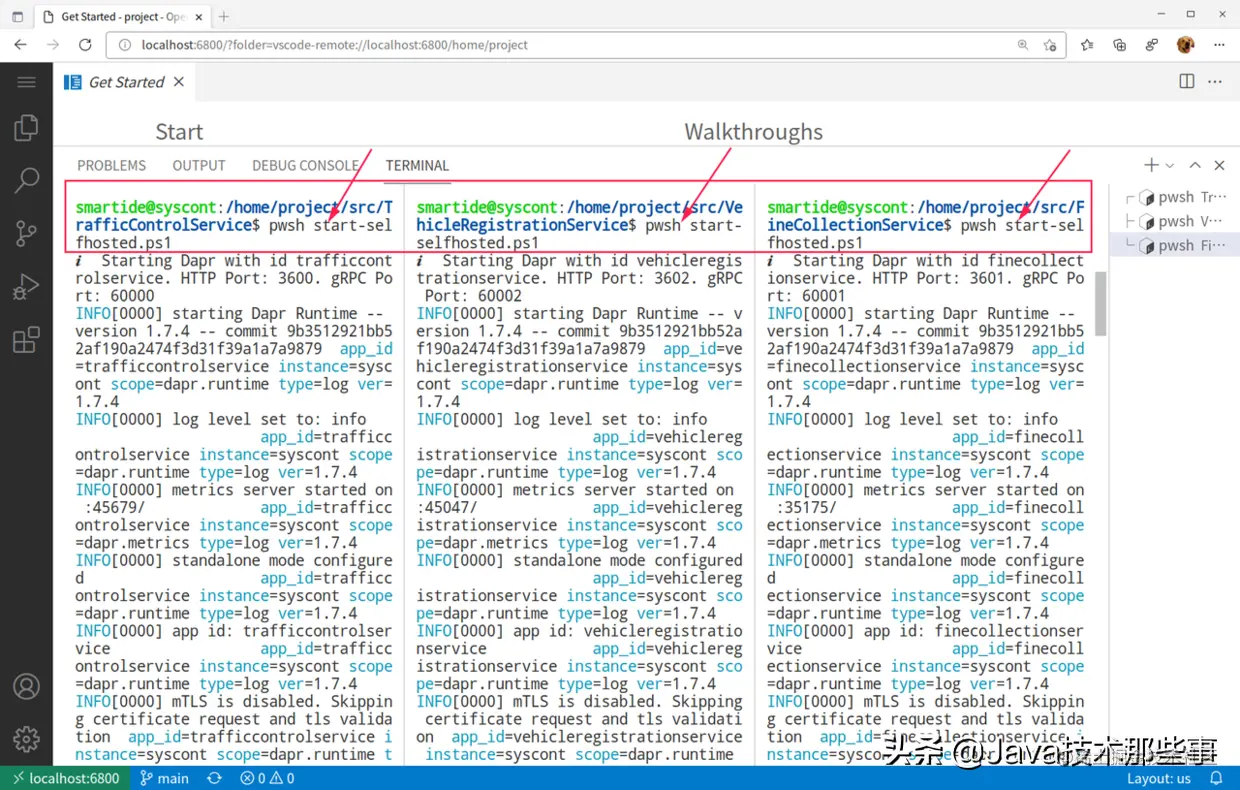Image resolution: width=1240 pixels, height=790 pixels.
Task: Click Layout: us in status bar
Action: click(1159, 778)
